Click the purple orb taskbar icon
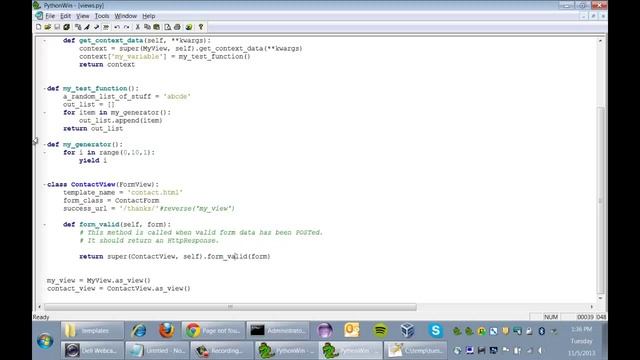The image size is (640, 360). point(324,330)
